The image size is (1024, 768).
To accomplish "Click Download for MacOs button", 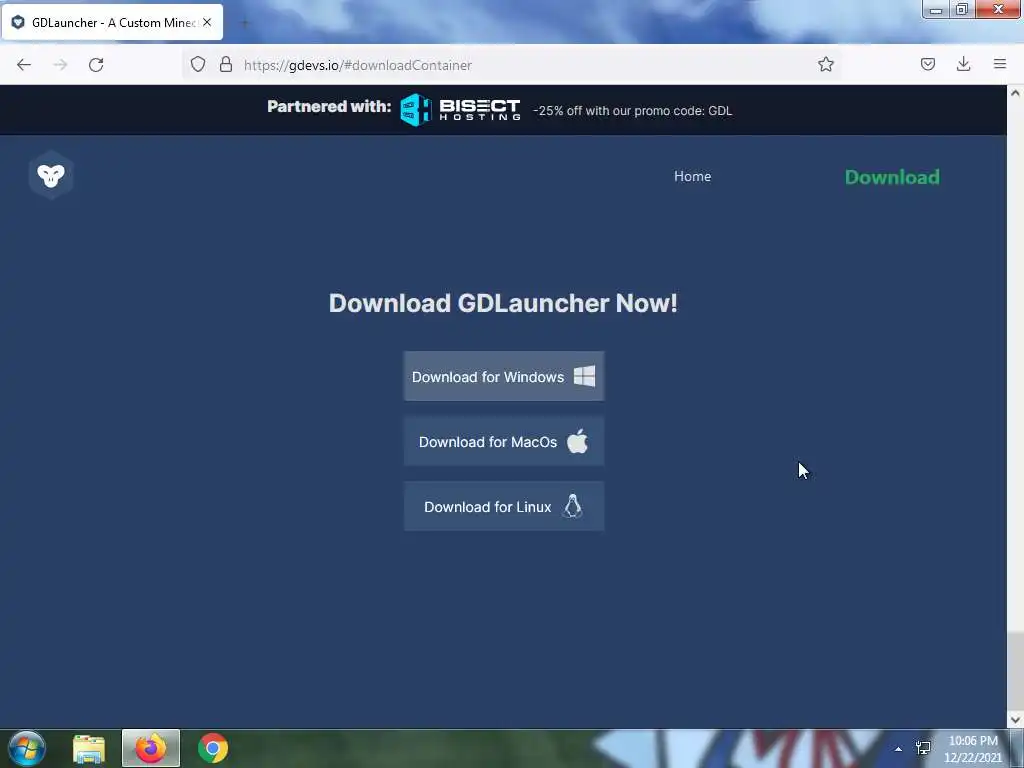I will (504, 441).
